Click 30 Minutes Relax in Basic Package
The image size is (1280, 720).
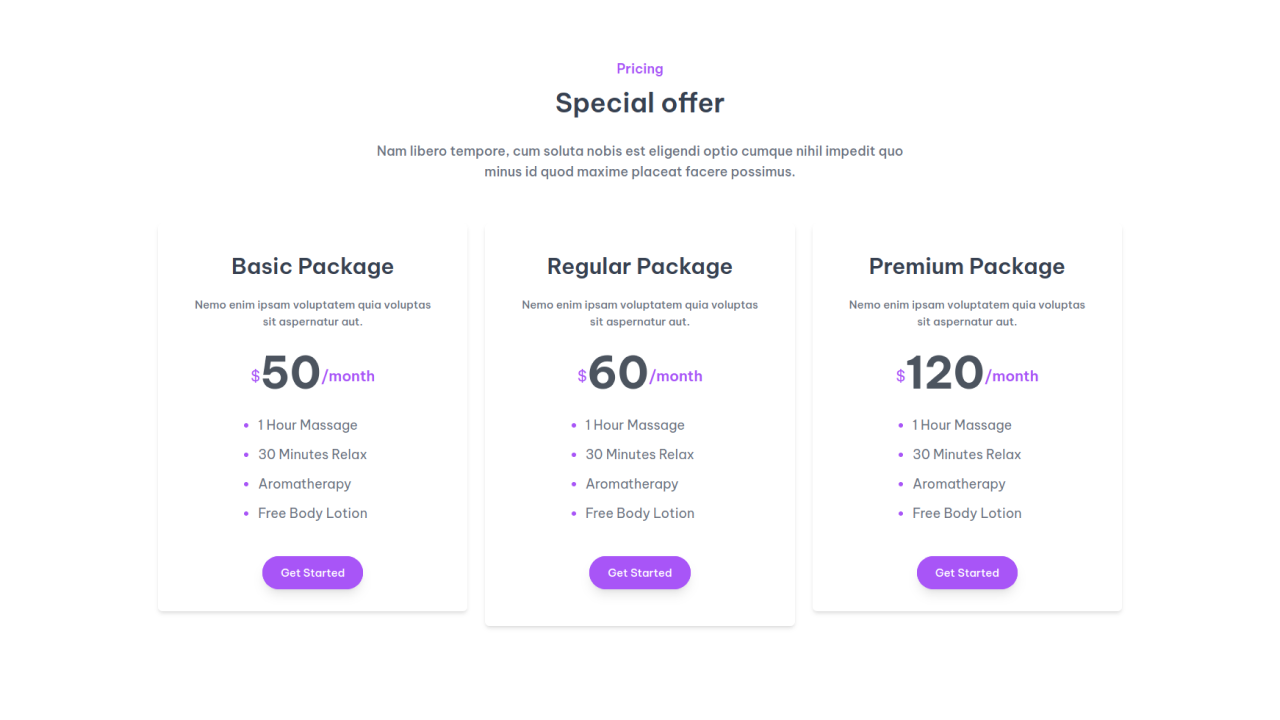[313, 454]
